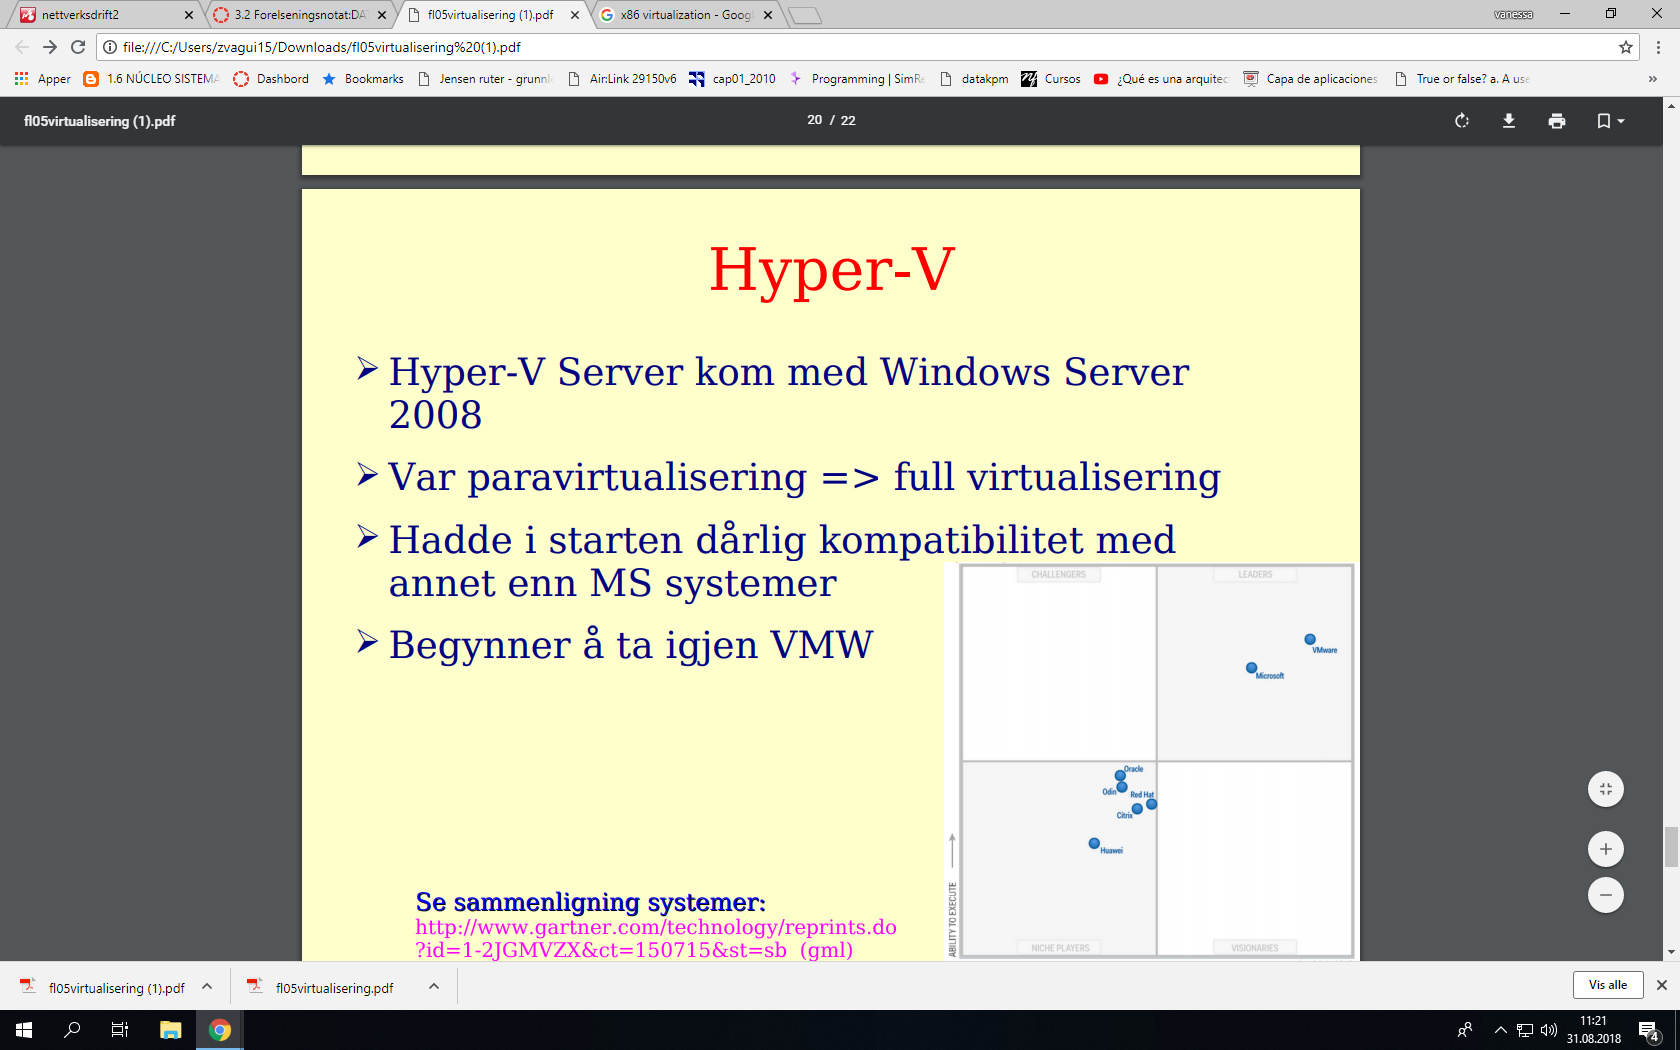The width and height of the screenshot is (1680, 1050).
Task: Click the fit to page button
Action: point(1606,789)
